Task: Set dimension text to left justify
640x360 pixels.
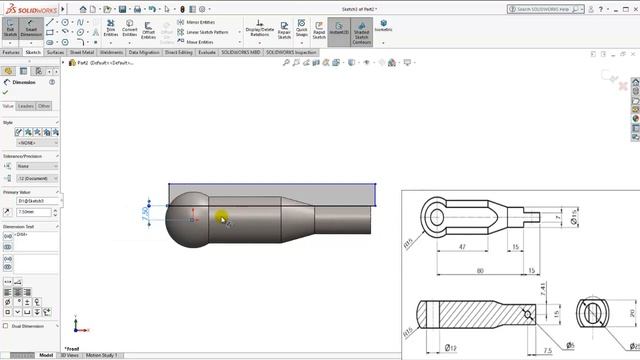Action: 7,292
